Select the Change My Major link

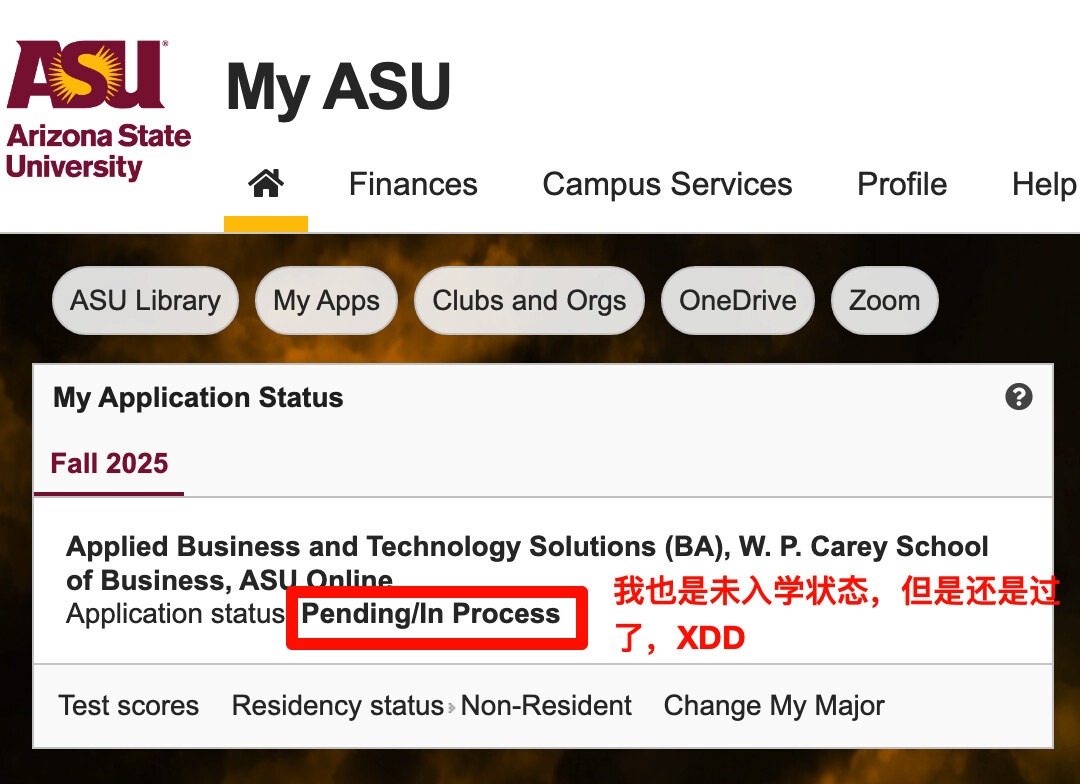[x=774, y=705]
